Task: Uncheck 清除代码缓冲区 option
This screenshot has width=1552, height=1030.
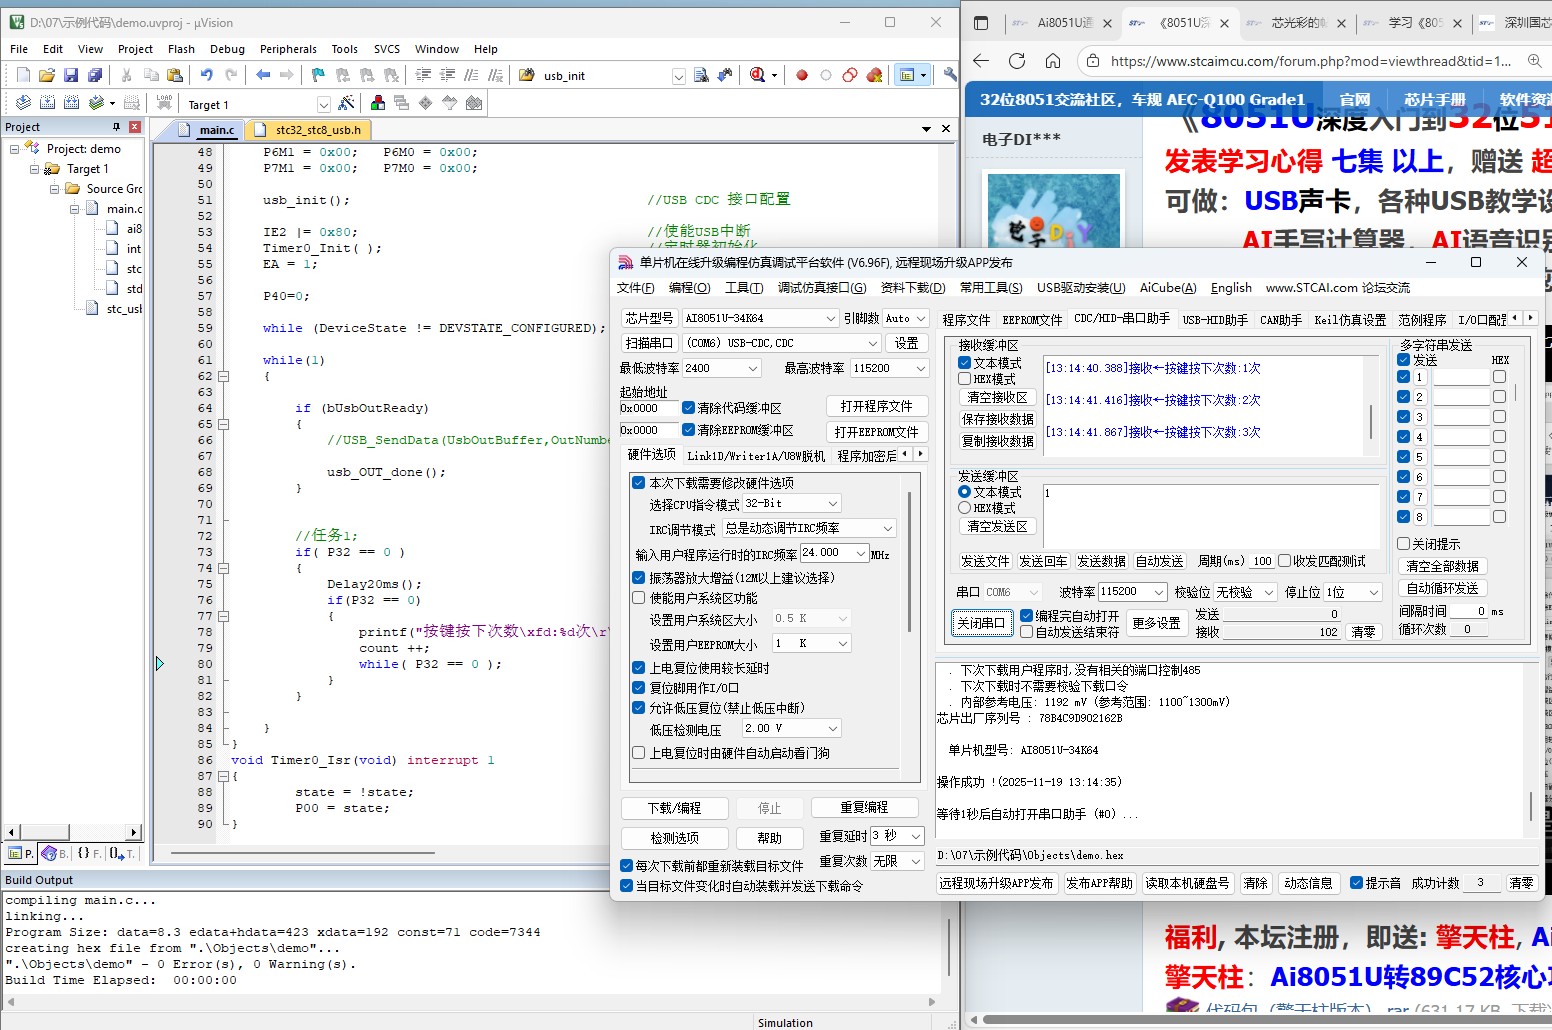Action: [687, 408]
